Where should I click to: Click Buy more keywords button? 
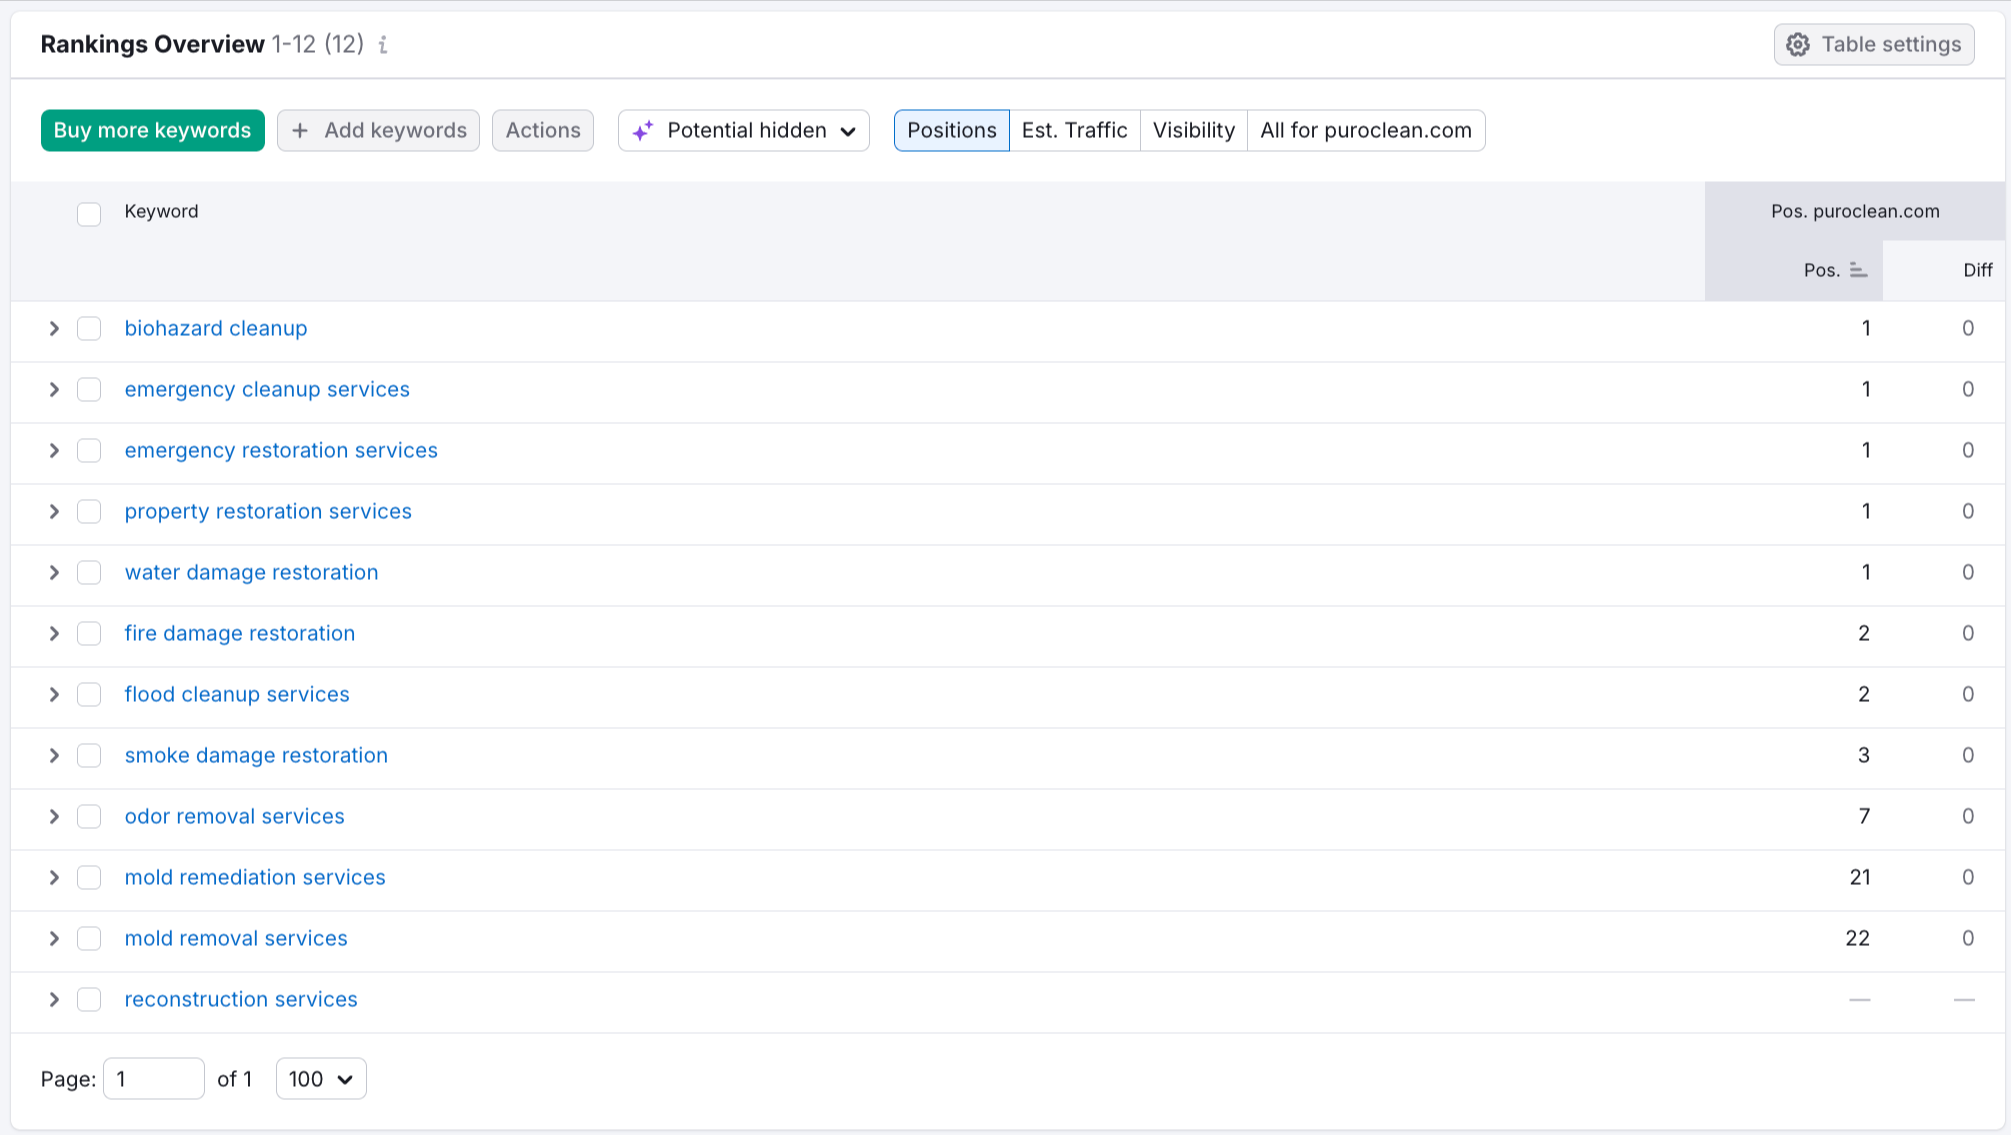pos(152,131)
